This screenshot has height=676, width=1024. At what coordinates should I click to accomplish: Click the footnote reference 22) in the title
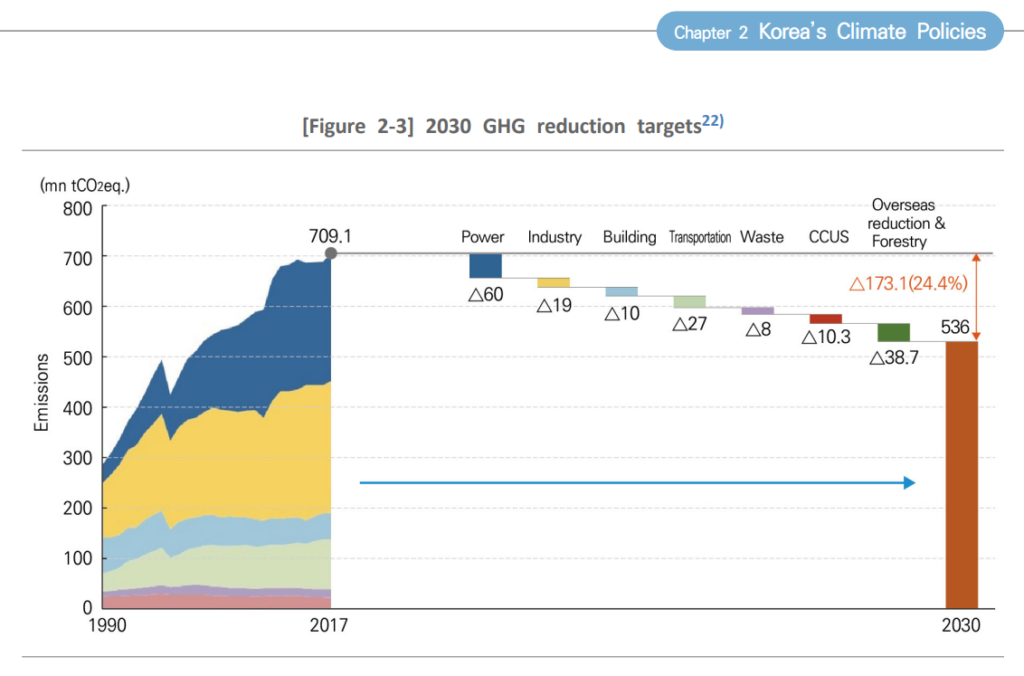pyautogui.click(x=712, y=121)
